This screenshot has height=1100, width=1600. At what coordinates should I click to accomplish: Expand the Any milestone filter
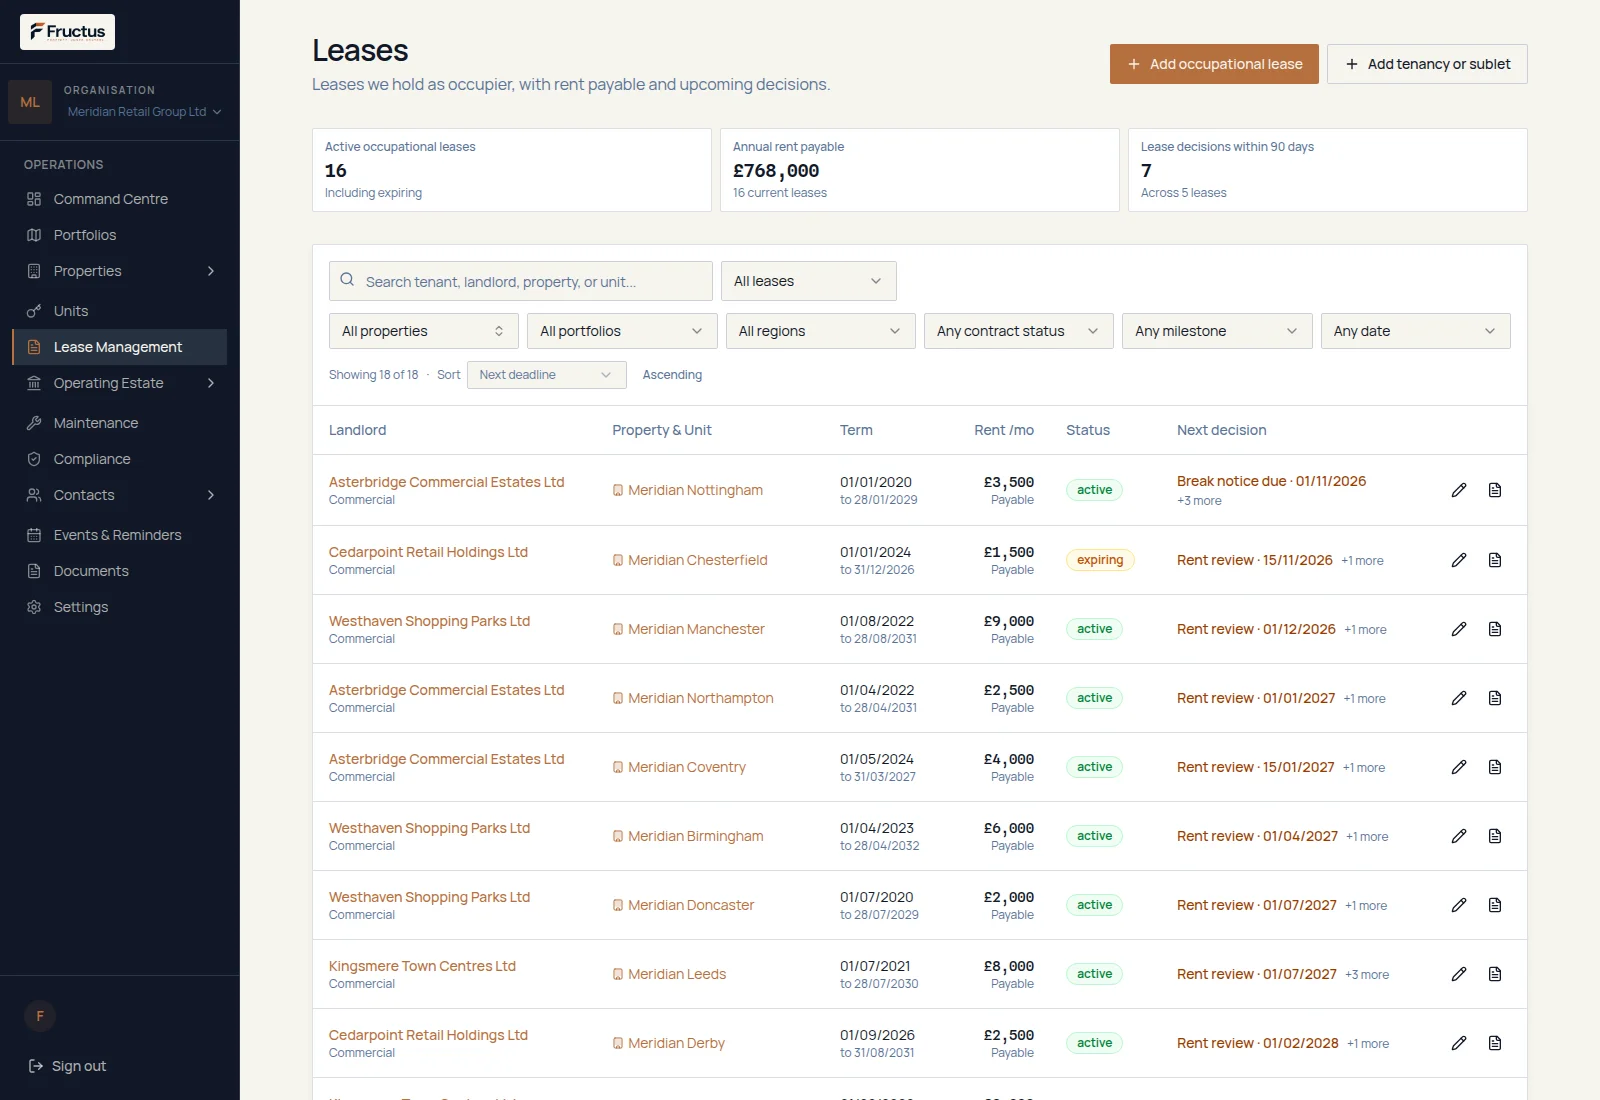(x=1217, y=331)
